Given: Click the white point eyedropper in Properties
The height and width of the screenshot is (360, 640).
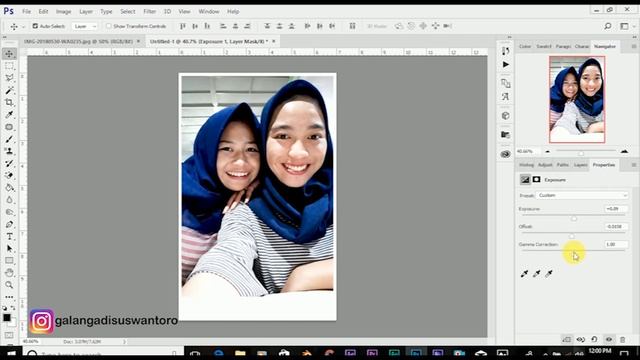Looking at the screenshot, I should point(549,273).
